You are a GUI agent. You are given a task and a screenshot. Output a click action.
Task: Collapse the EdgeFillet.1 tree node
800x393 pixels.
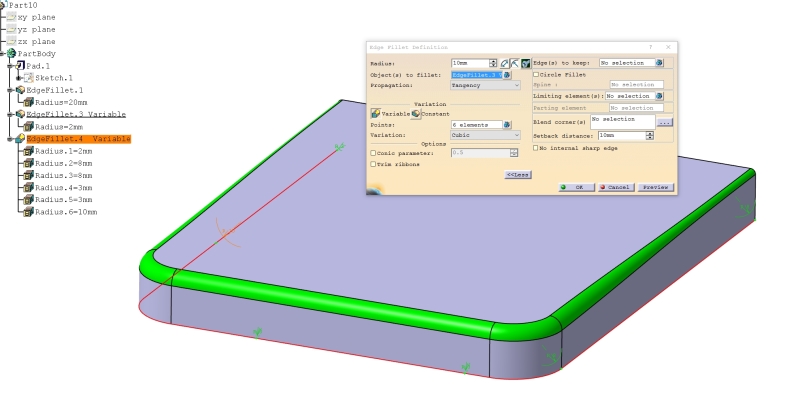[10, 90]
